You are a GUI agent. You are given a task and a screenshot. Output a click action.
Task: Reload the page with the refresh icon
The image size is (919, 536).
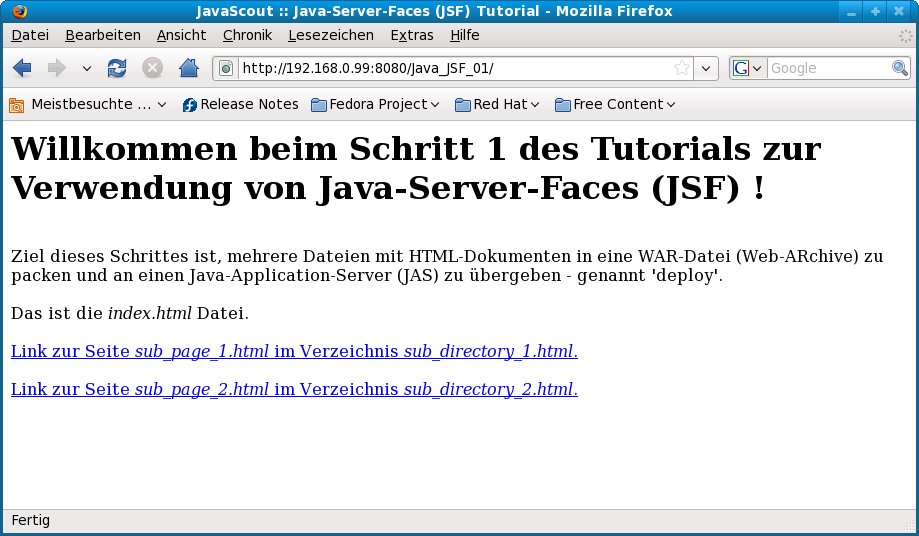click(x=117, y=68)
